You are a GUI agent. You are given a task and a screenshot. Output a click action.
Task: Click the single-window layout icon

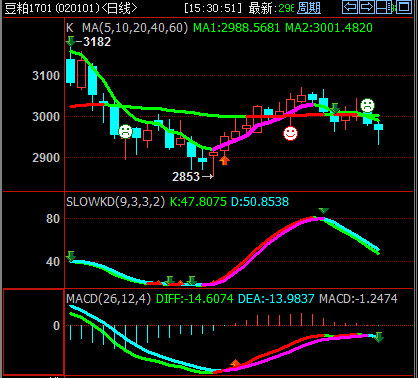tap(404, 7)
